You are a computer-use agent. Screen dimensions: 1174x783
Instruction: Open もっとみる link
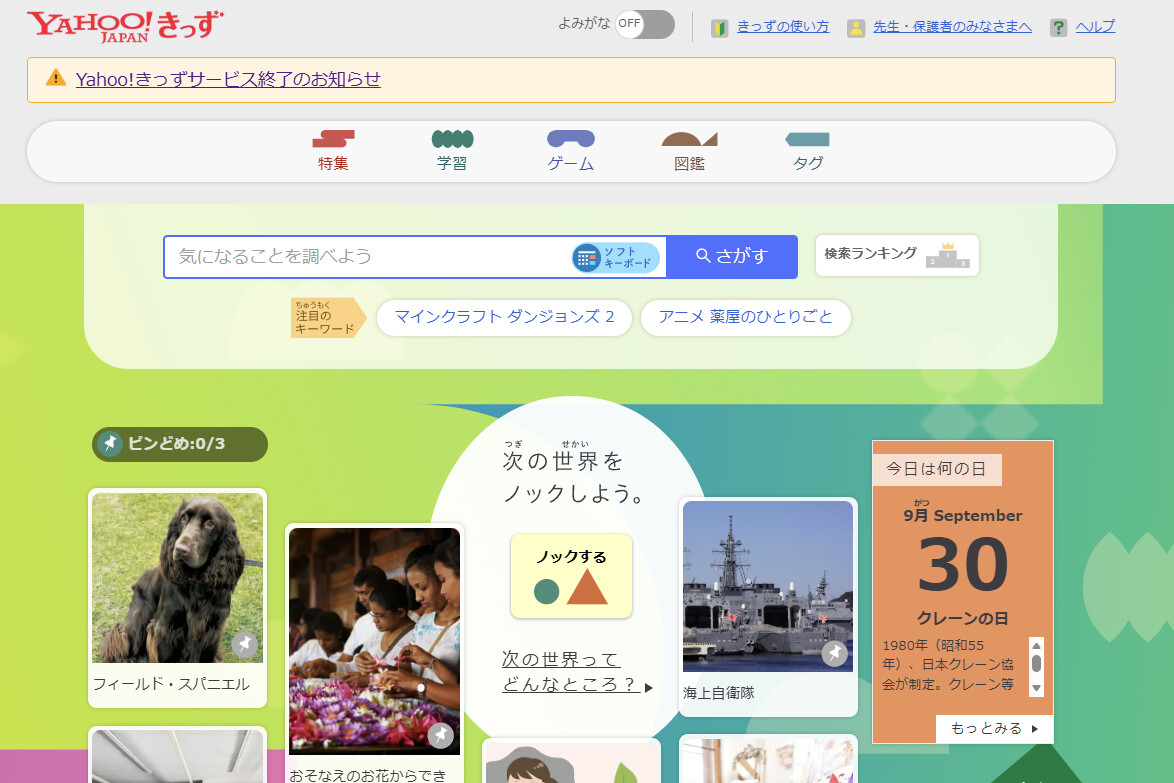(994, 728)
